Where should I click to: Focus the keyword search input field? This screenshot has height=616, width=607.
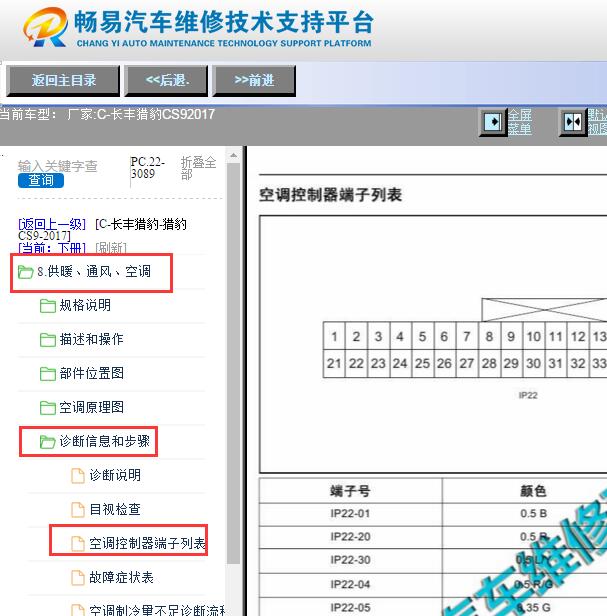[57, 166]
